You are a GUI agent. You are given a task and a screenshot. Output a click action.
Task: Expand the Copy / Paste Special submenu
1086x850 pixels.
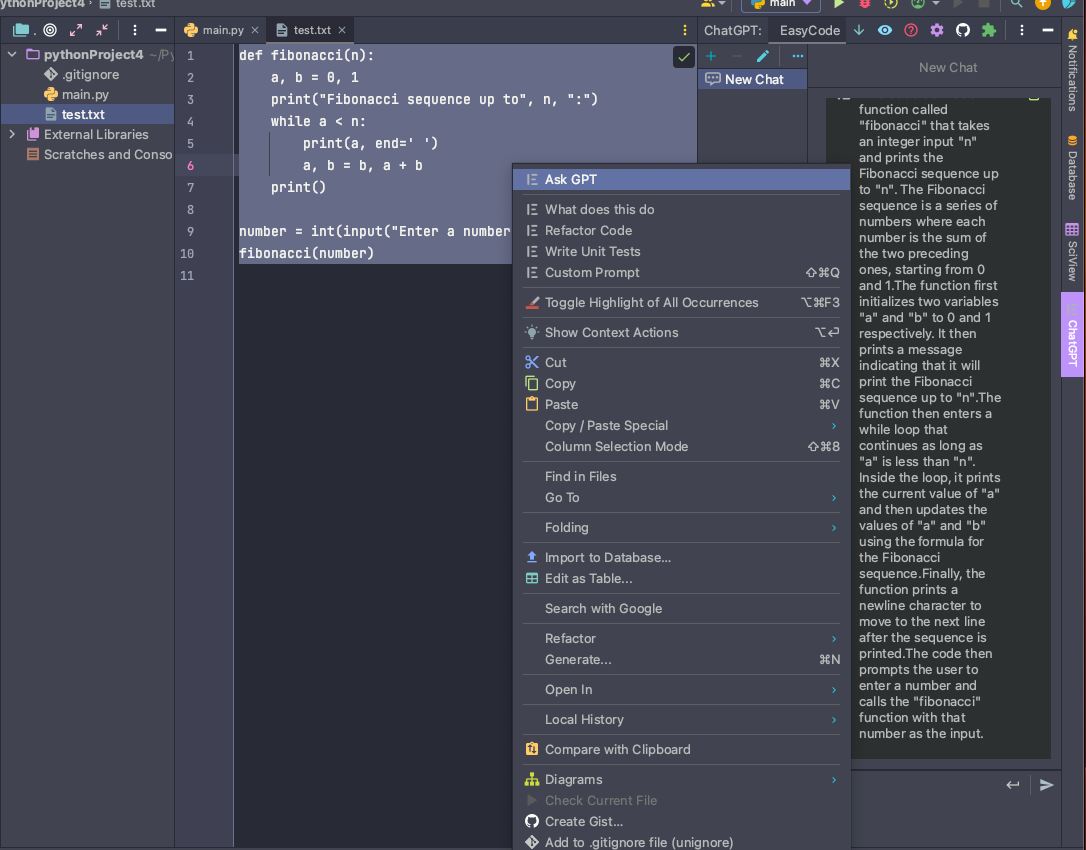tap(604, 425)
